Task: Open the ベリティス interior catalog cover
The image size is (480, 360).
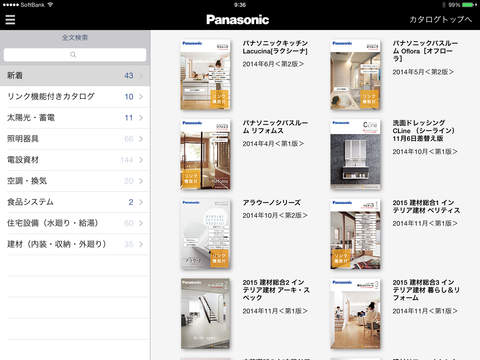Action: pos(355,234)
